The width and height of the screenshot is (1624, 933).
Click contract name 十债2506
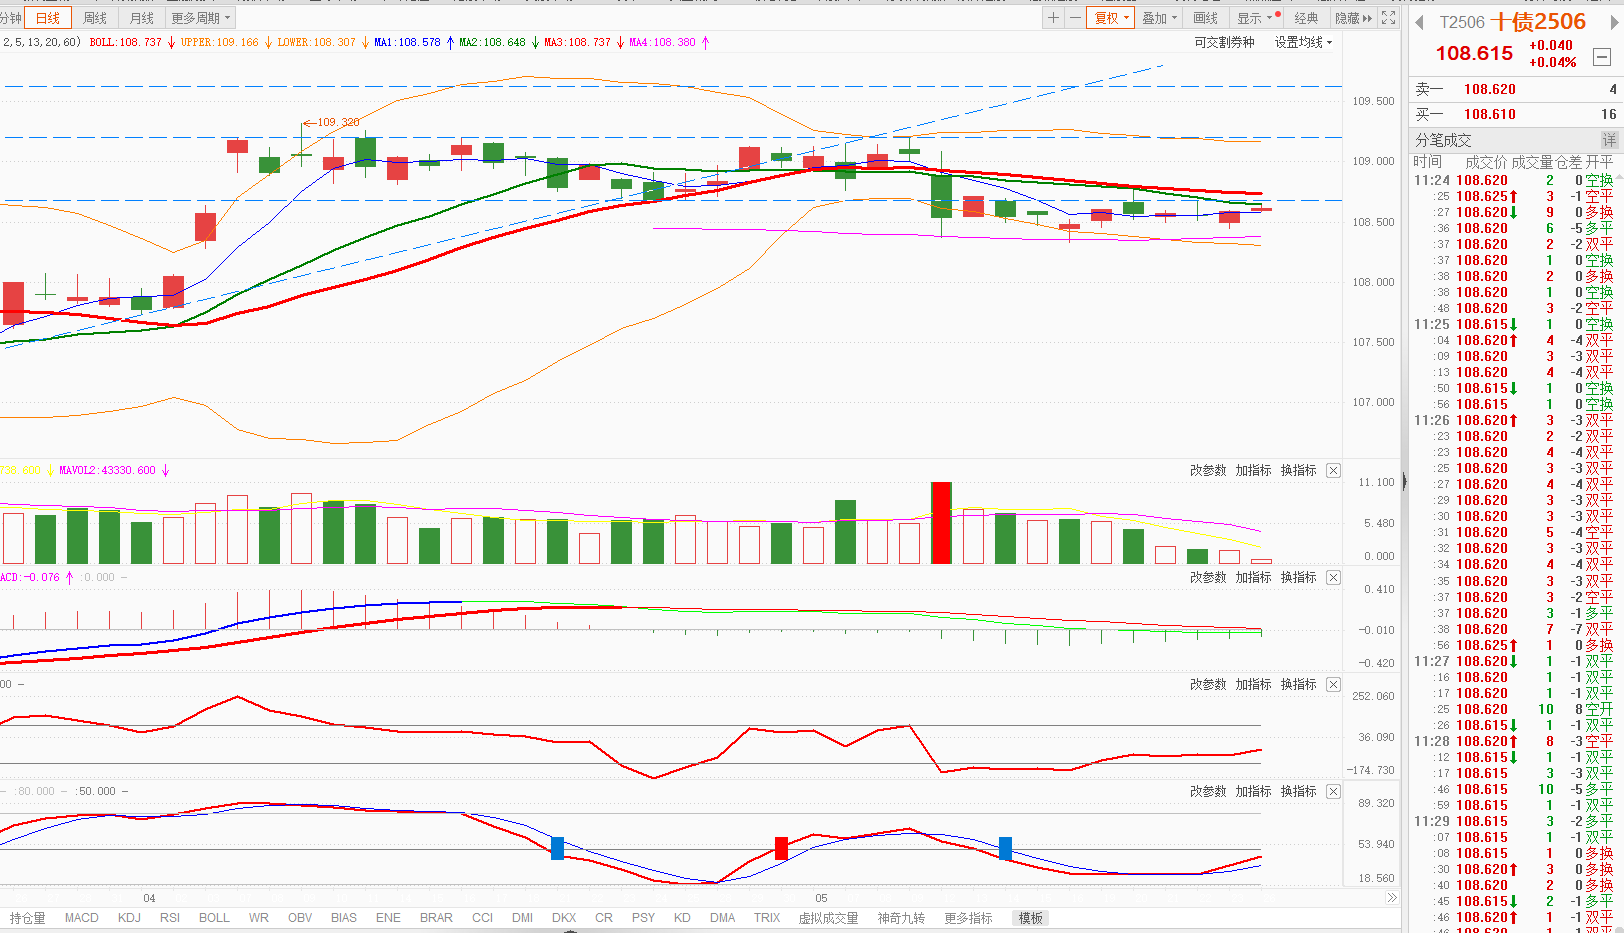click(x=1538, y=21)
